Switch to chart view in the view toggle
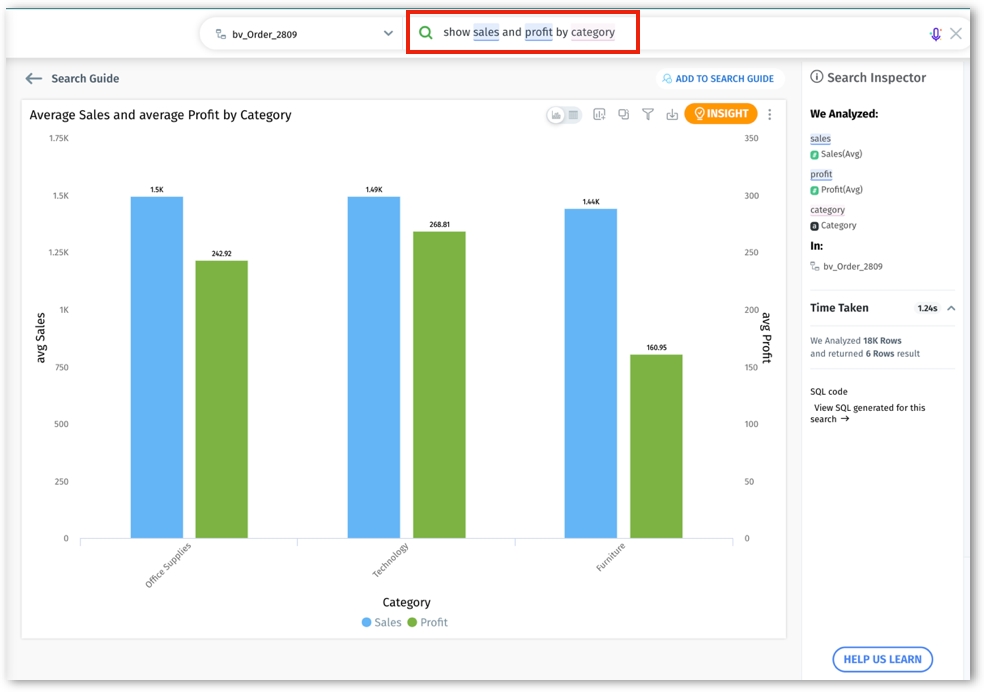The image size is (984, 692). click(557, 115)
